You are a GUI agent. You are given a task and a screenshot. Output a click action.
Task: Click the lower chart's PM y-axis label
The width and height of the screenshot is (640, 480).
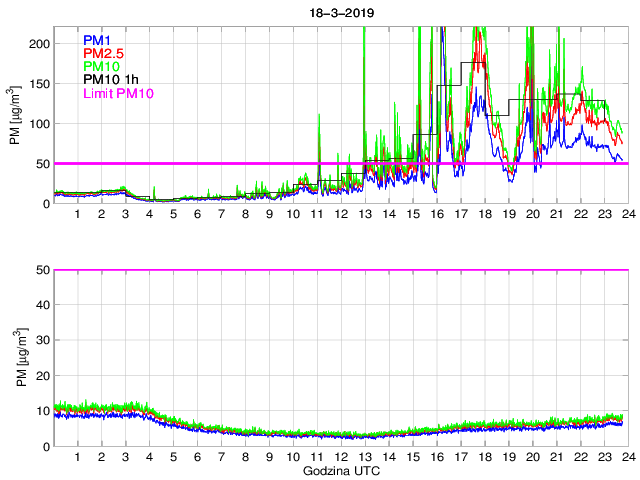pyautogui.click(x=15, y=357)
